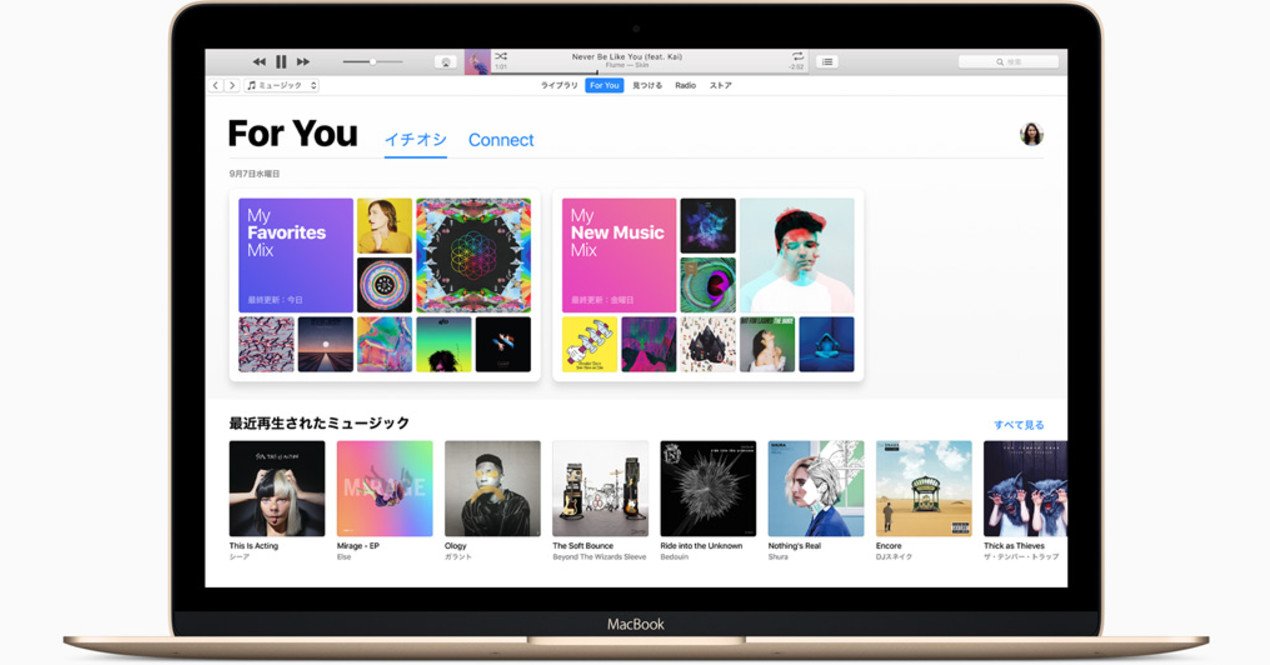Open the Ology album cover
The height and width of the screenshot is (665, 1270).
click(x=493, y=488)
